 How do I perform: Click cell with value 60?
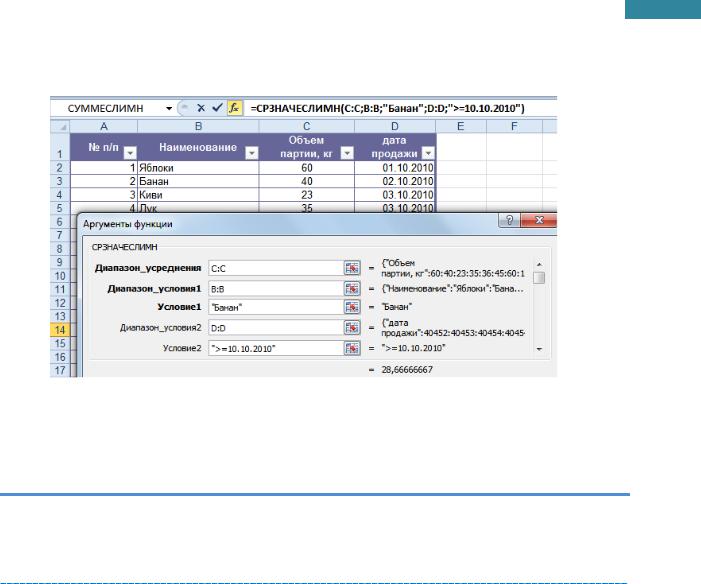(307, 168)
